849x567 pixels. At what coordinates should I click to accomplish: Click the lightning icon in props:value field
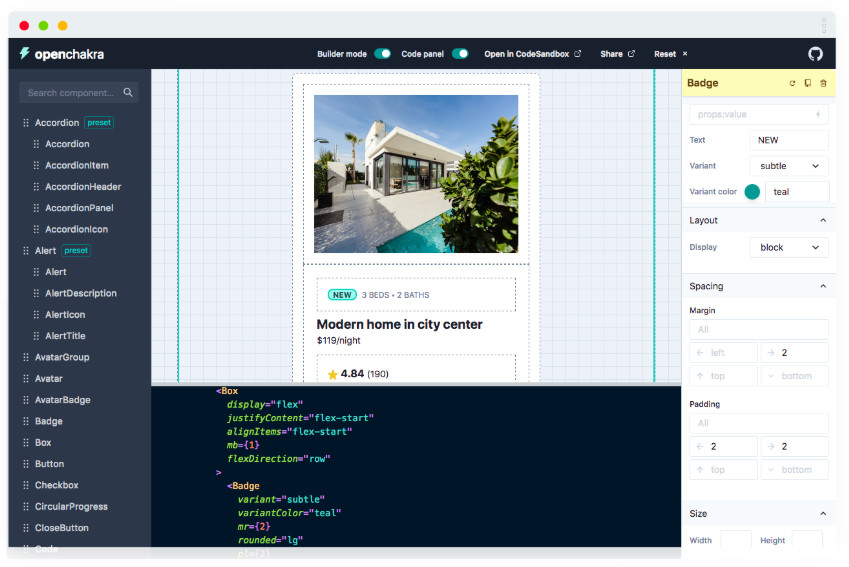pos(818,114)
